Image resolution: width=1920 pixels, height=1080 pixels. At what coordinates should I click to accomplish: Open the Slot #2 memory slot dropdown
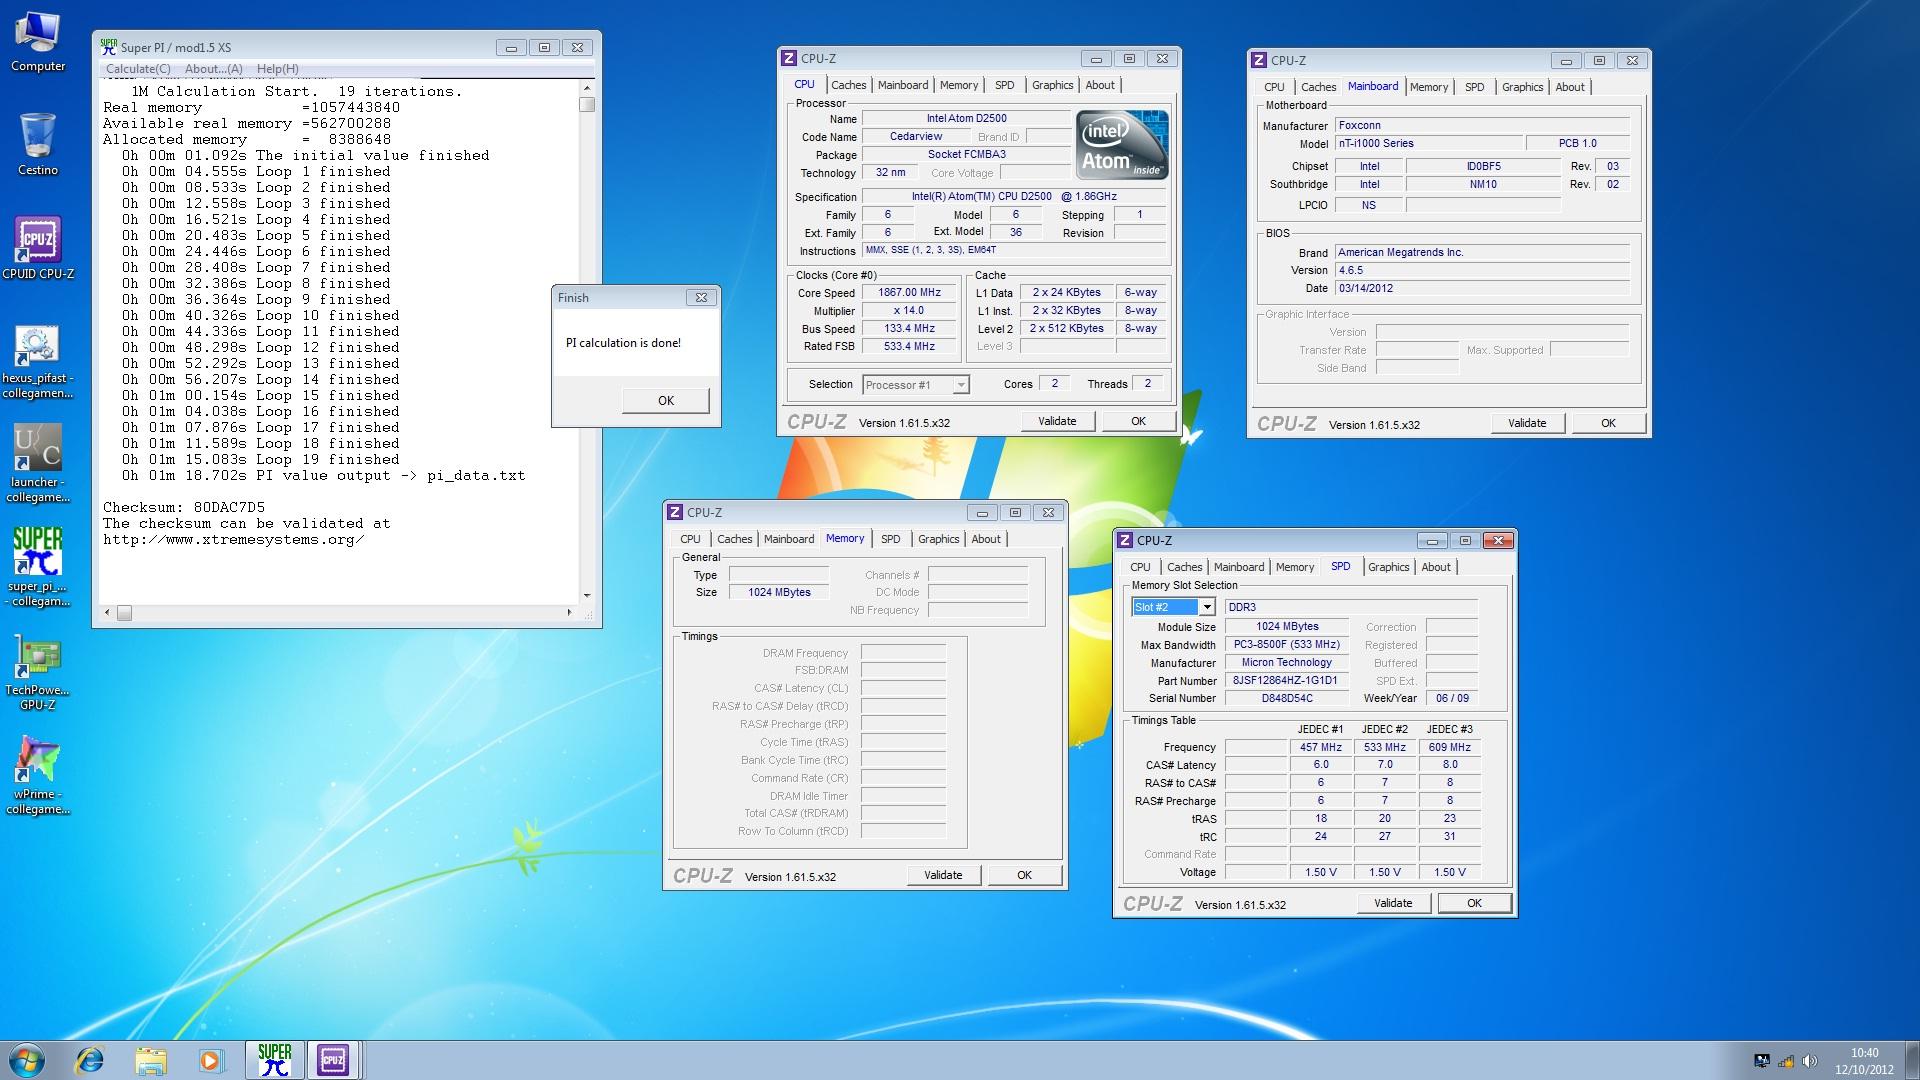coord(1207,607)
